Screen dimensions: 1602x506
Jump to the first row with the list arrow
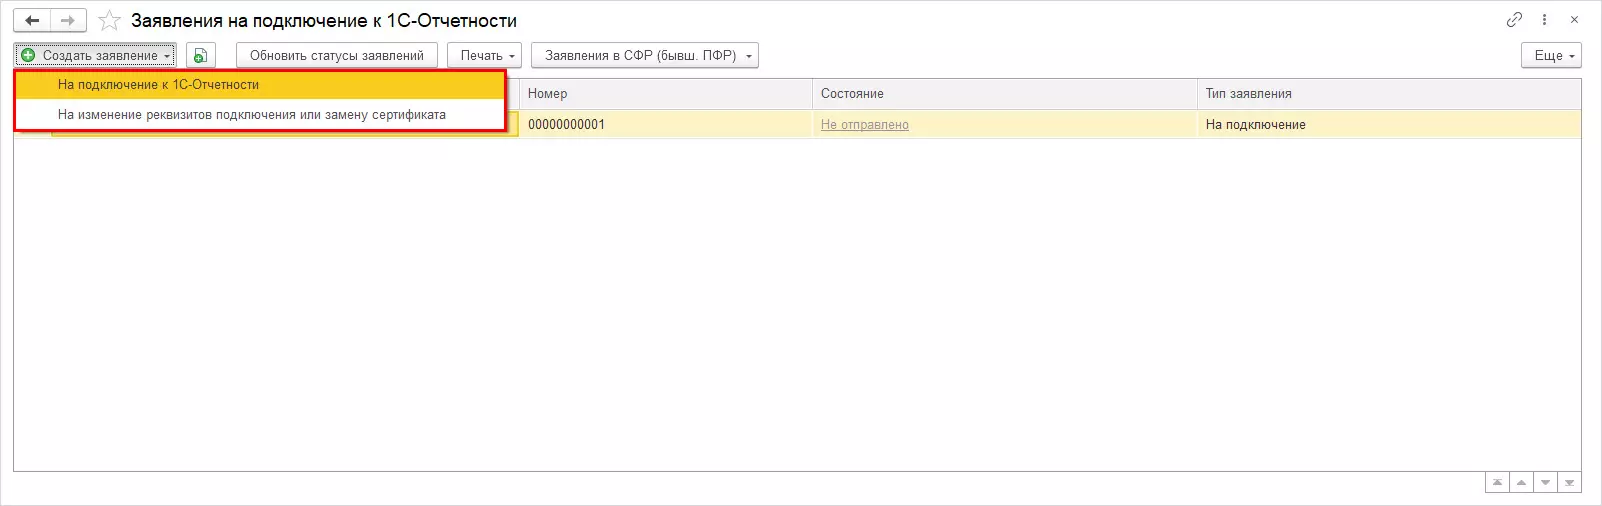[x=1497, y=483]
